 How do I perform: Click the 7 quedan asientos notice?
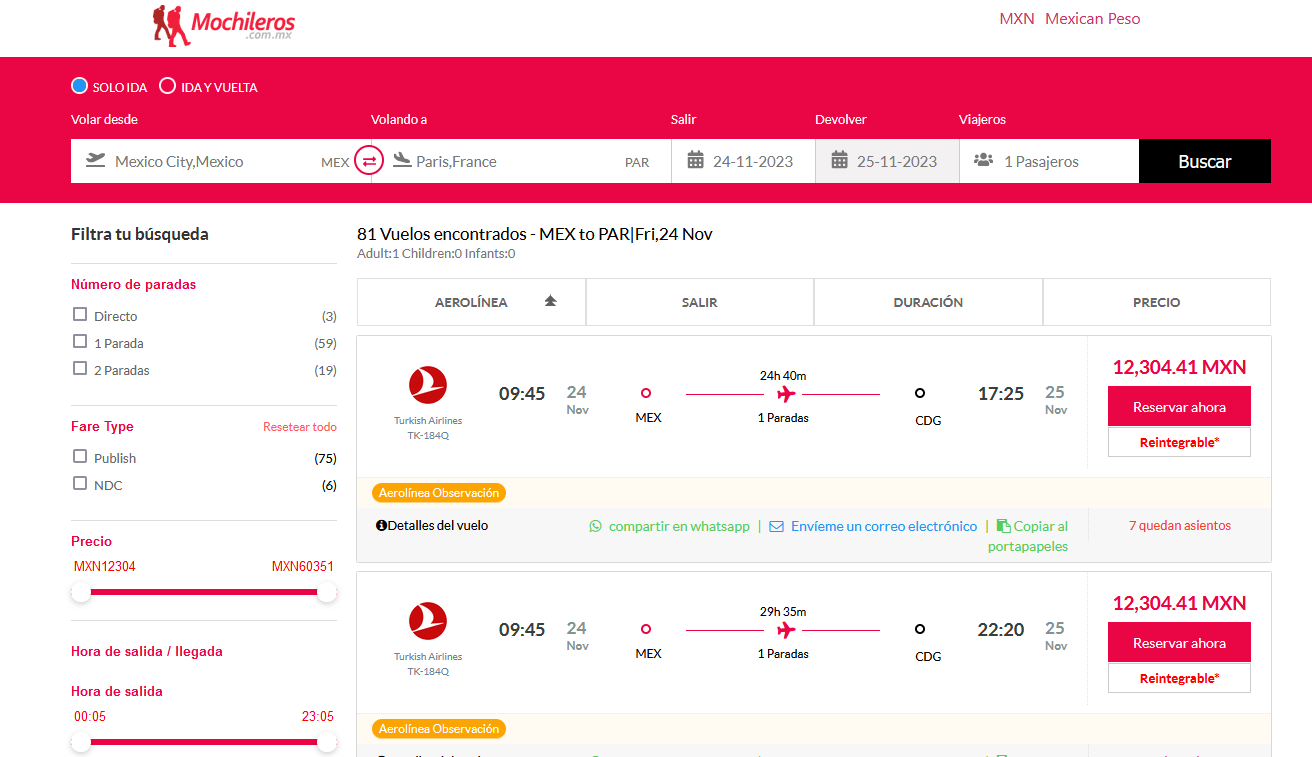(x=1180, y=525)
